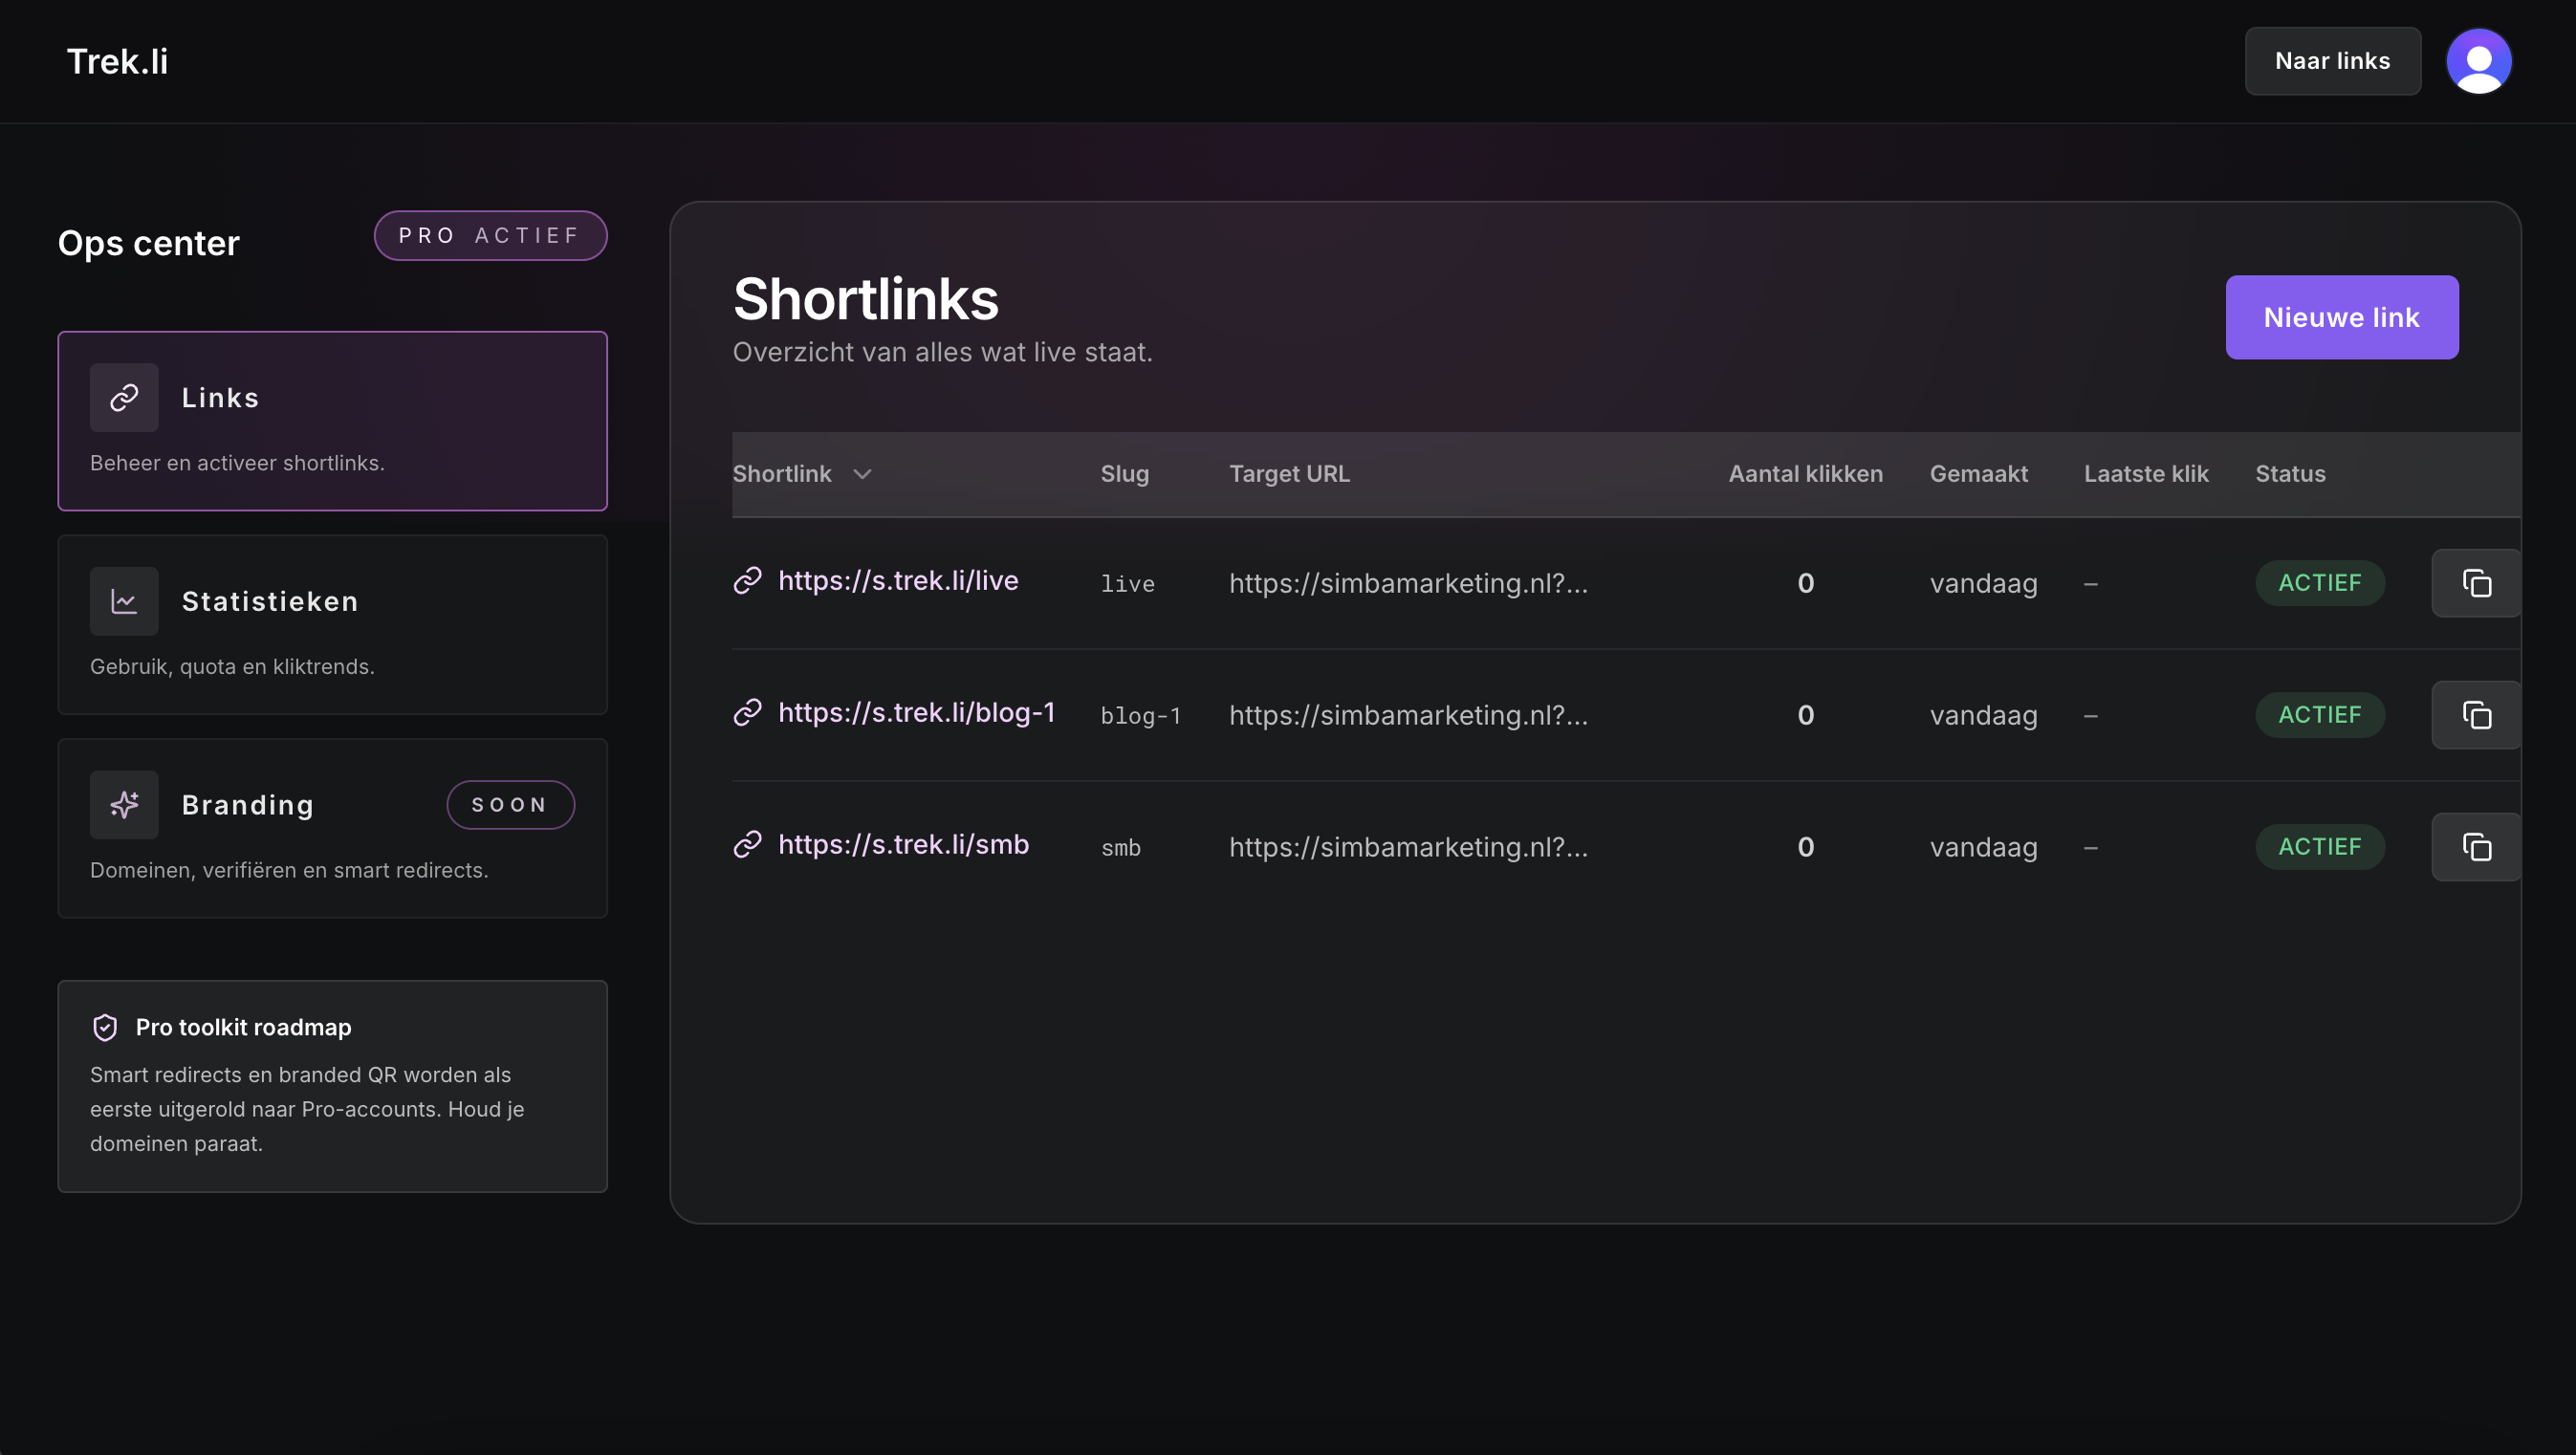Click the link icon beside s.trek.li/blog-1
This screenshot has height=1455, width=2576.
coord(748,712)
